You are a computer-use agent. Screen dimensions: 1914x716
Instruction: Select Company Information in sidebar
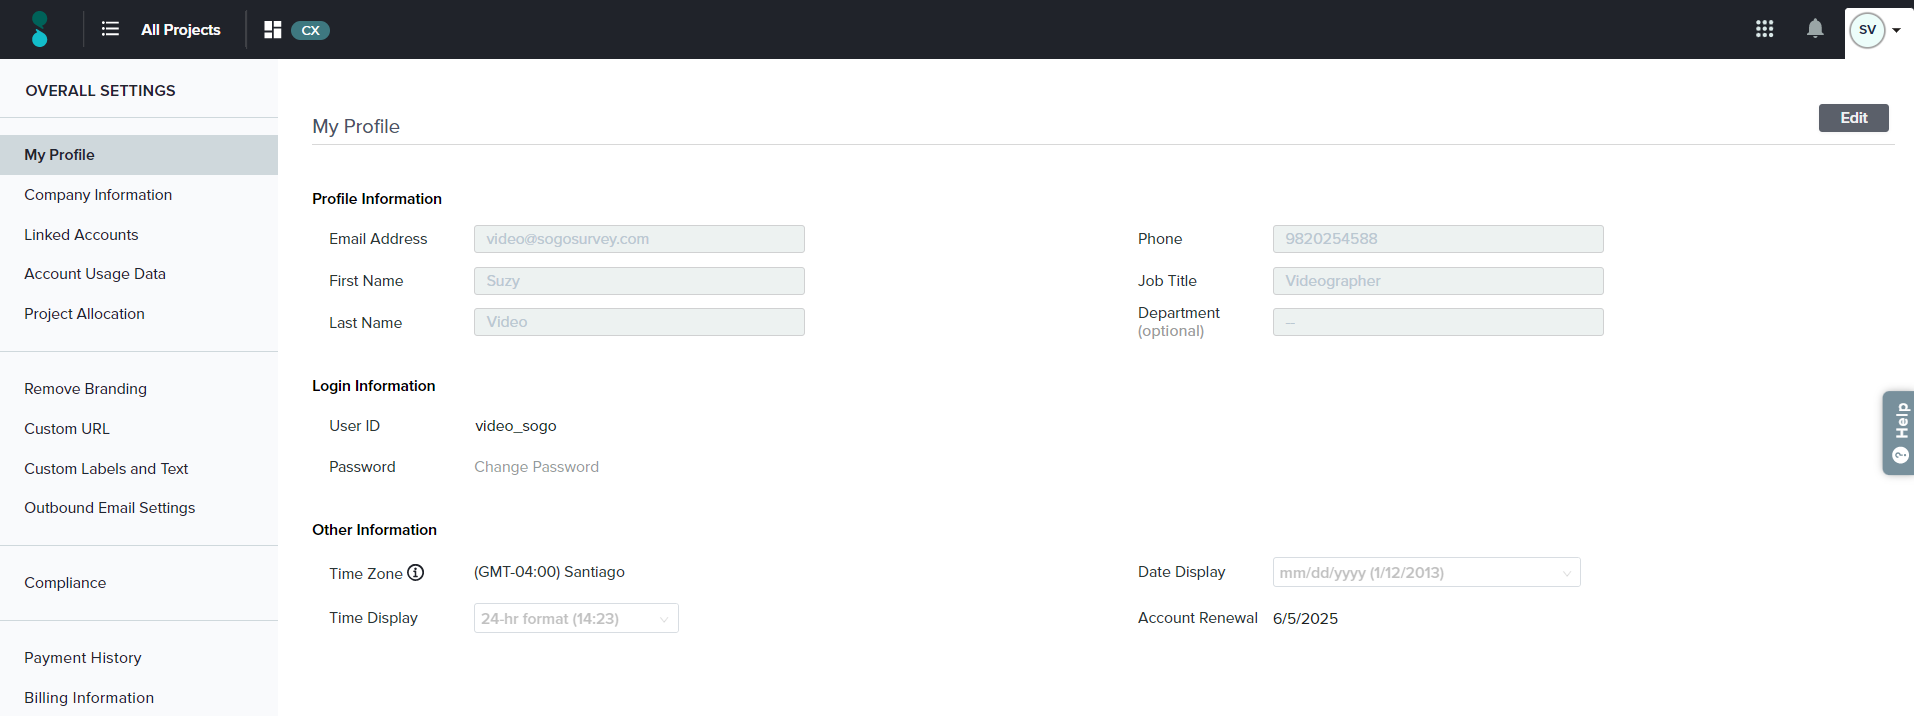tap(98, 195)
